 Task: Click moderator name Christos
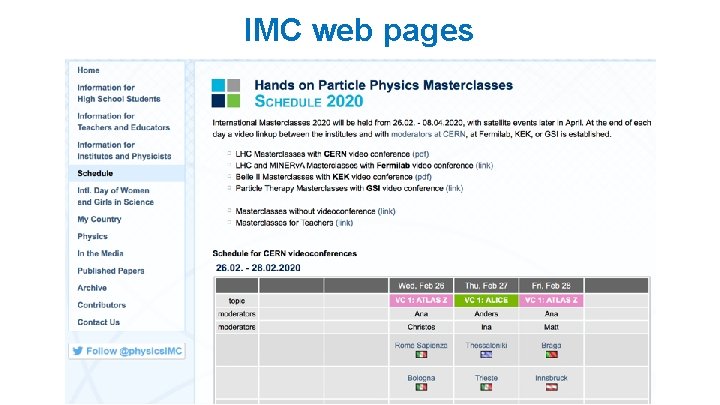coord(421,327)
